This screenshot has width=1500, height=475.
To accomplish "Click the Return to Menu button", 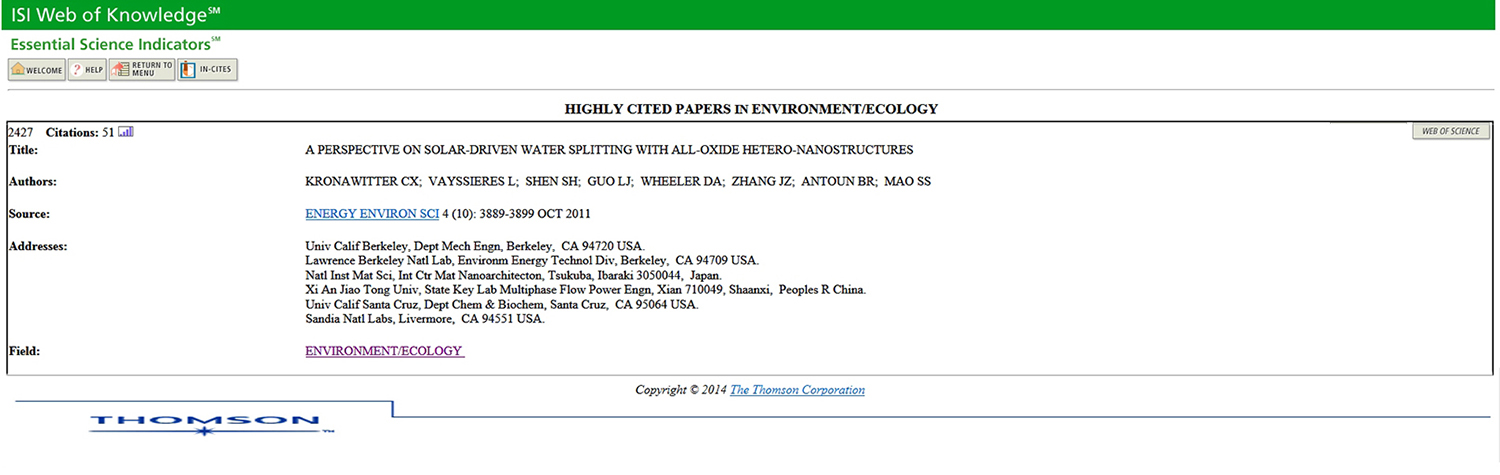I will click(142, 70).
